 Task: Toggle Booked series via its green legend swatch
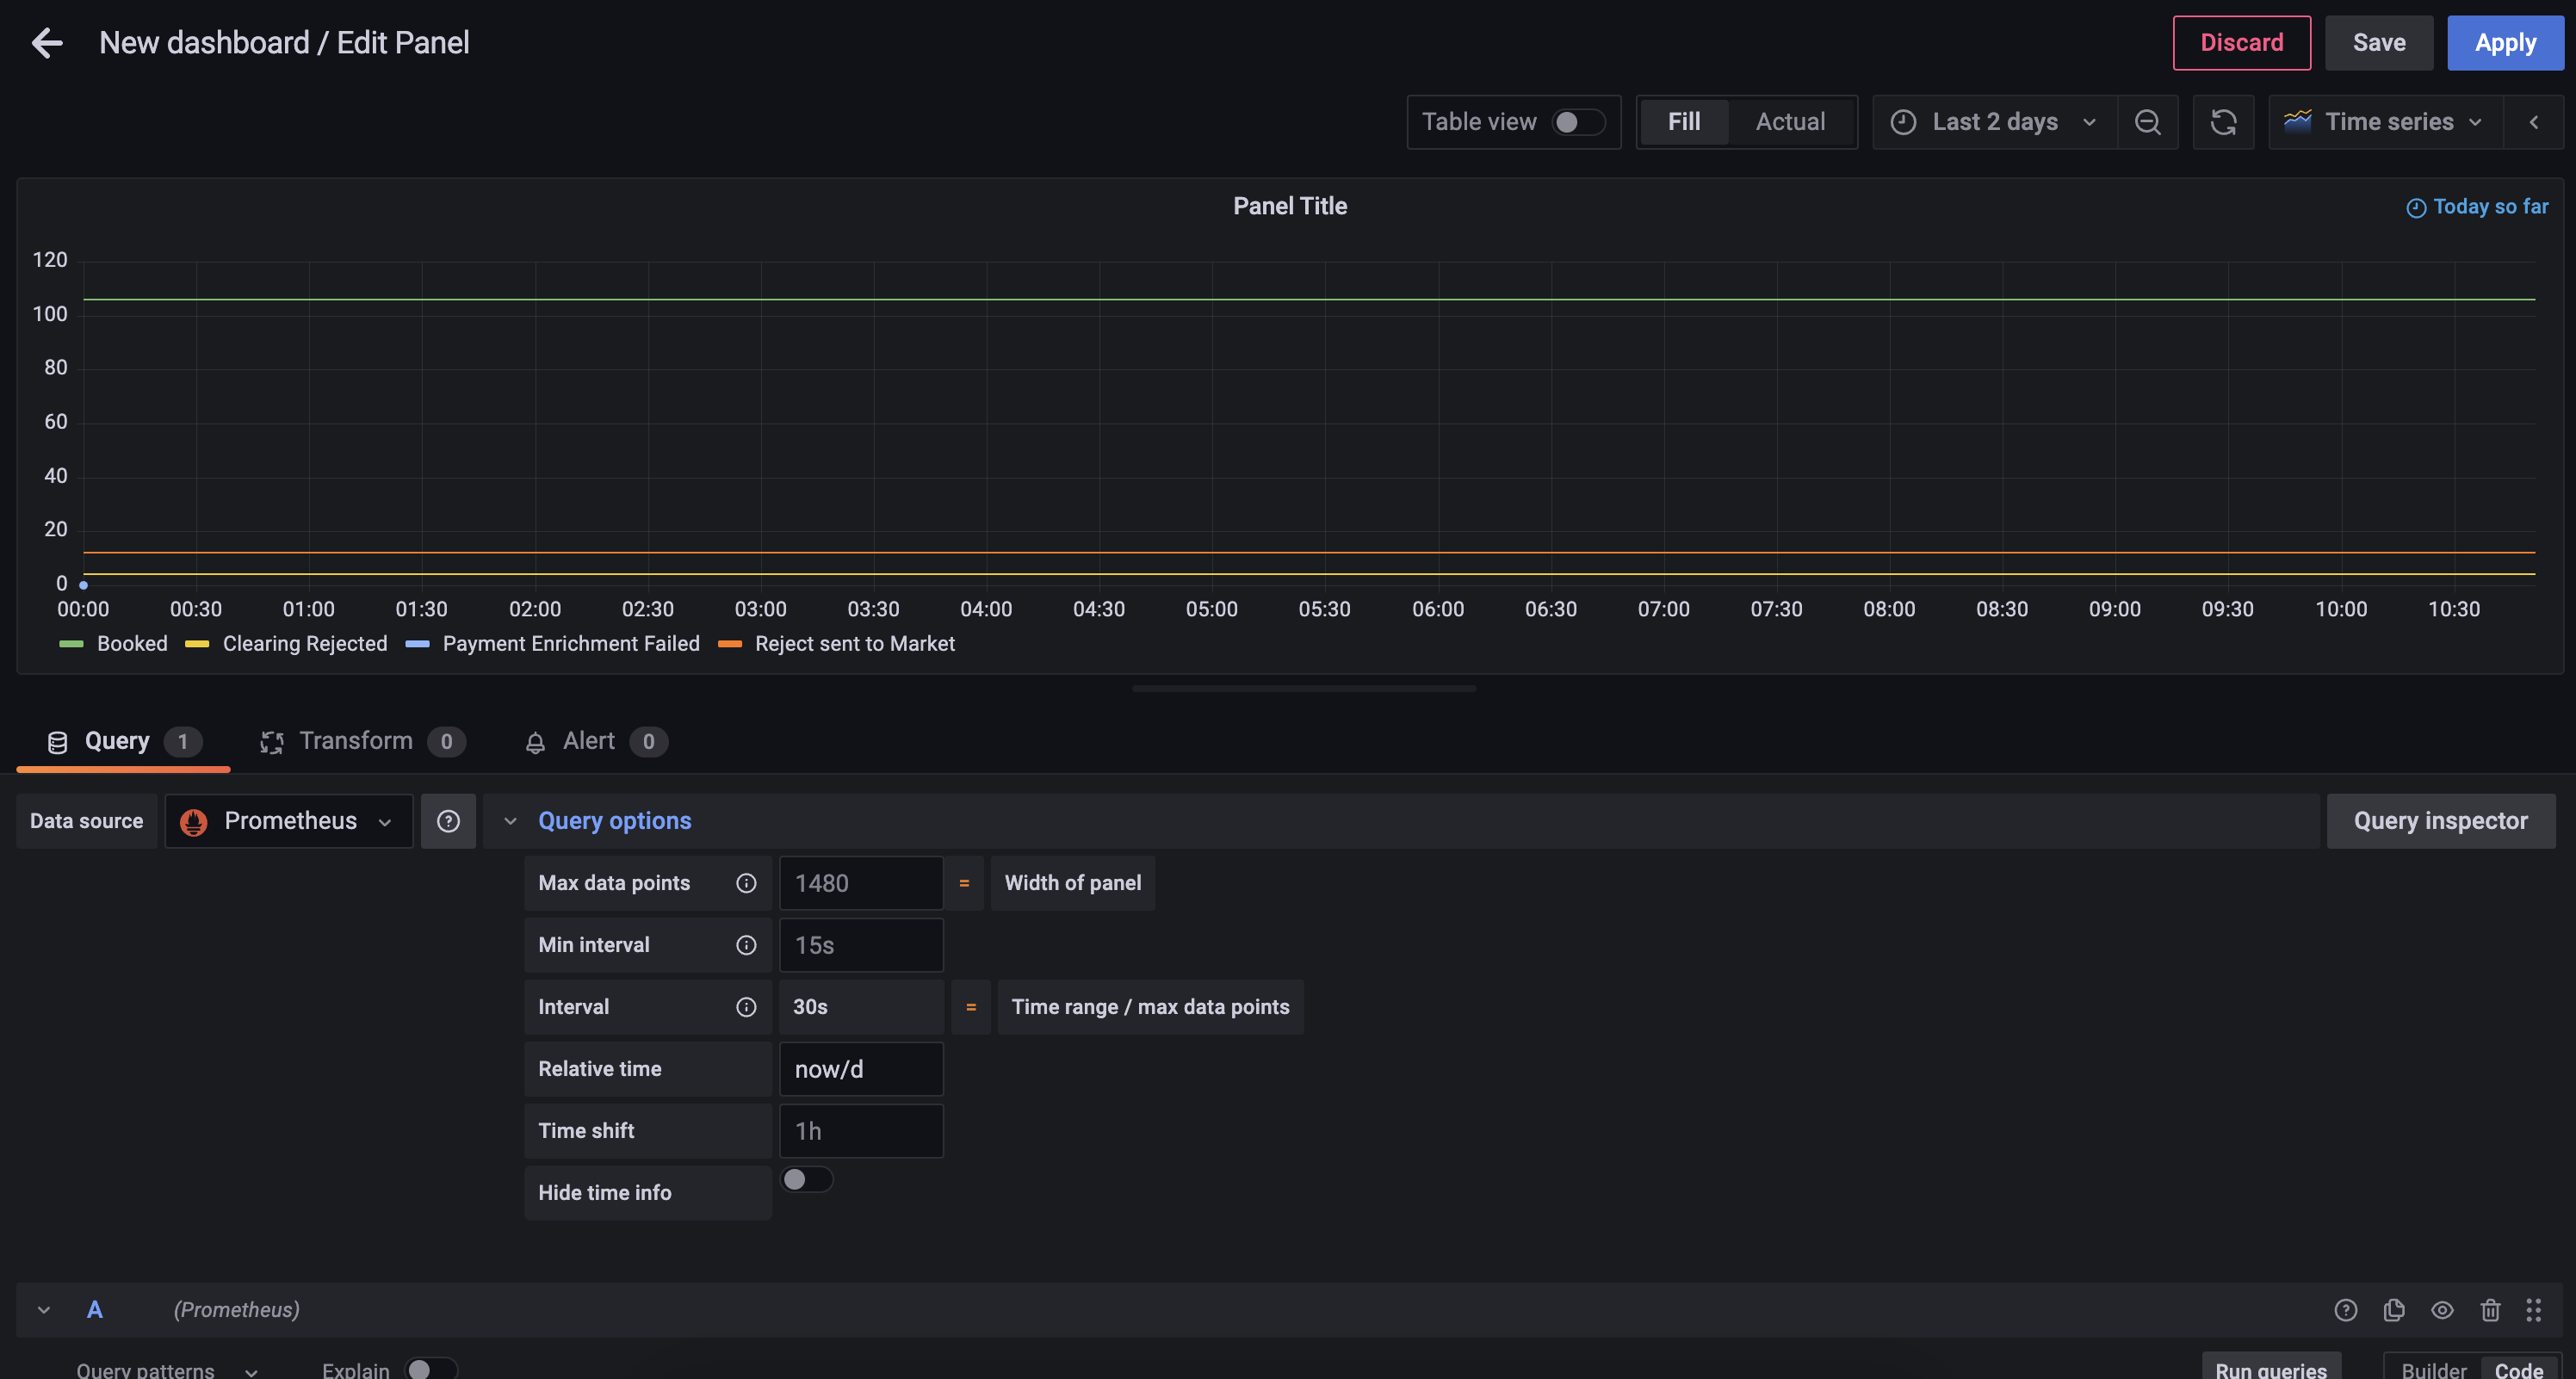(71, 644)
